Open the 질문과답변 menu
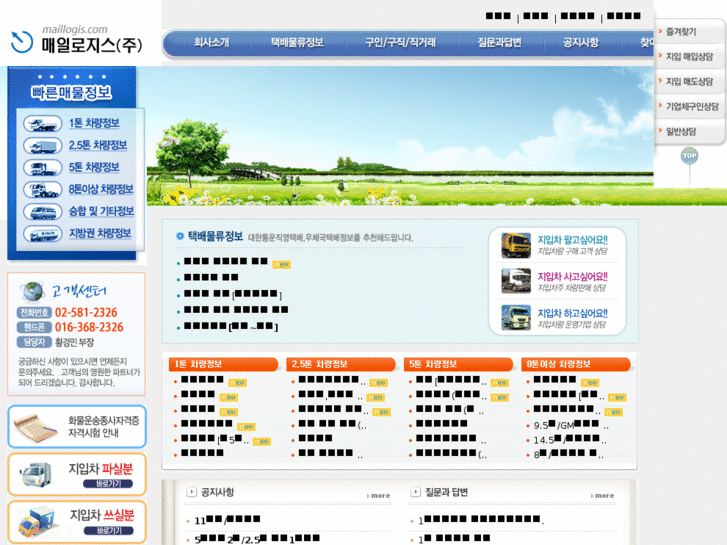The width and height of the screenshot is (727, 545). tap(499, 43)
